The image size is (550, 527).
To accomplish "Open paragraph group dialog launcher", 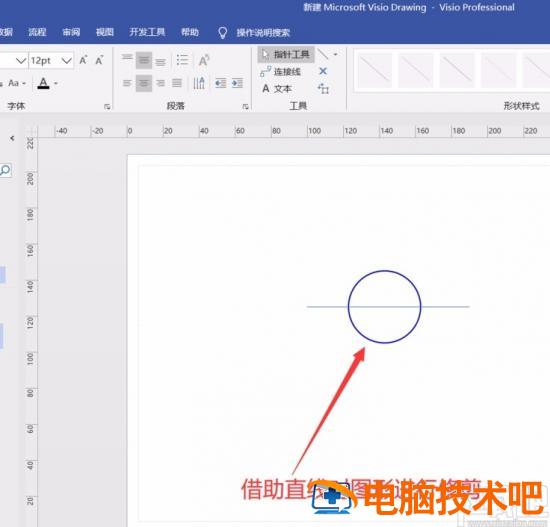I will point(245,107).
